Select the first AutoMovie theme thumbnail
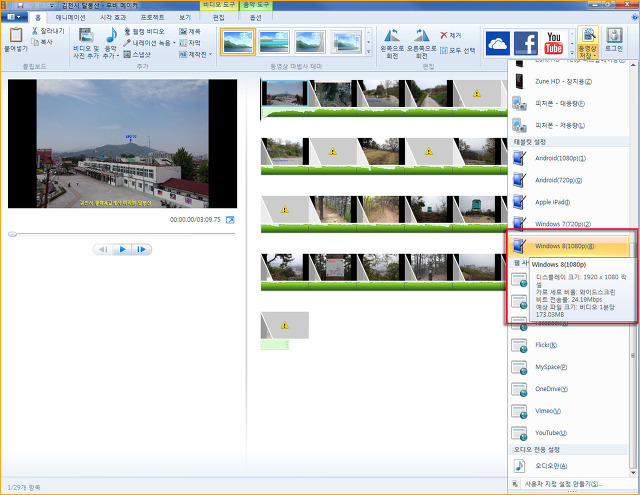The height and width of the screenshot is (495, 640). coord(238,42)
